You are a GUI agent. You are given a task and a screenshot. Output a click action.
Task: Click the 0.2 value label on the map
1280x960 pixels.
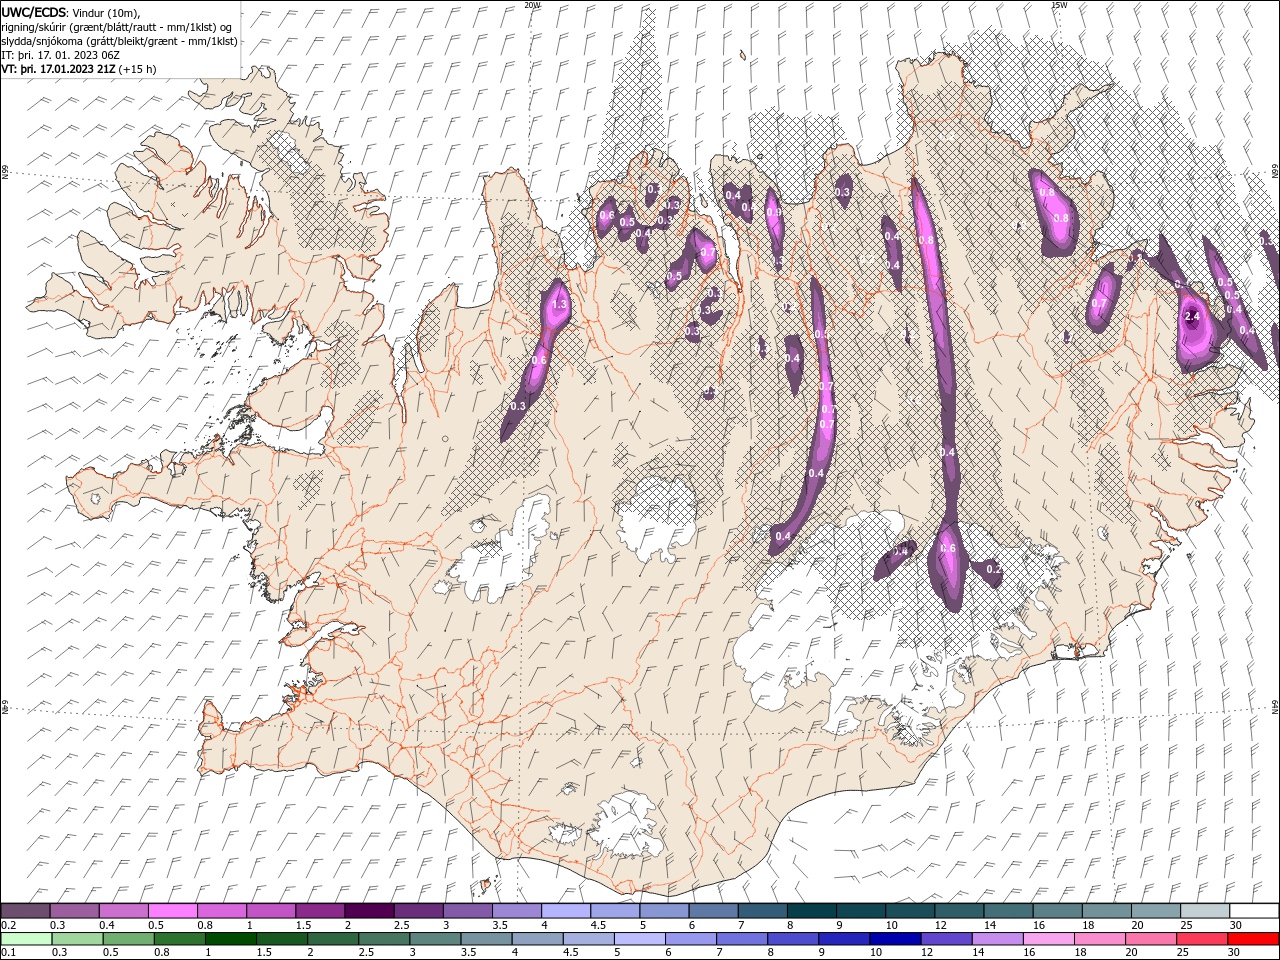click(993, 568)
